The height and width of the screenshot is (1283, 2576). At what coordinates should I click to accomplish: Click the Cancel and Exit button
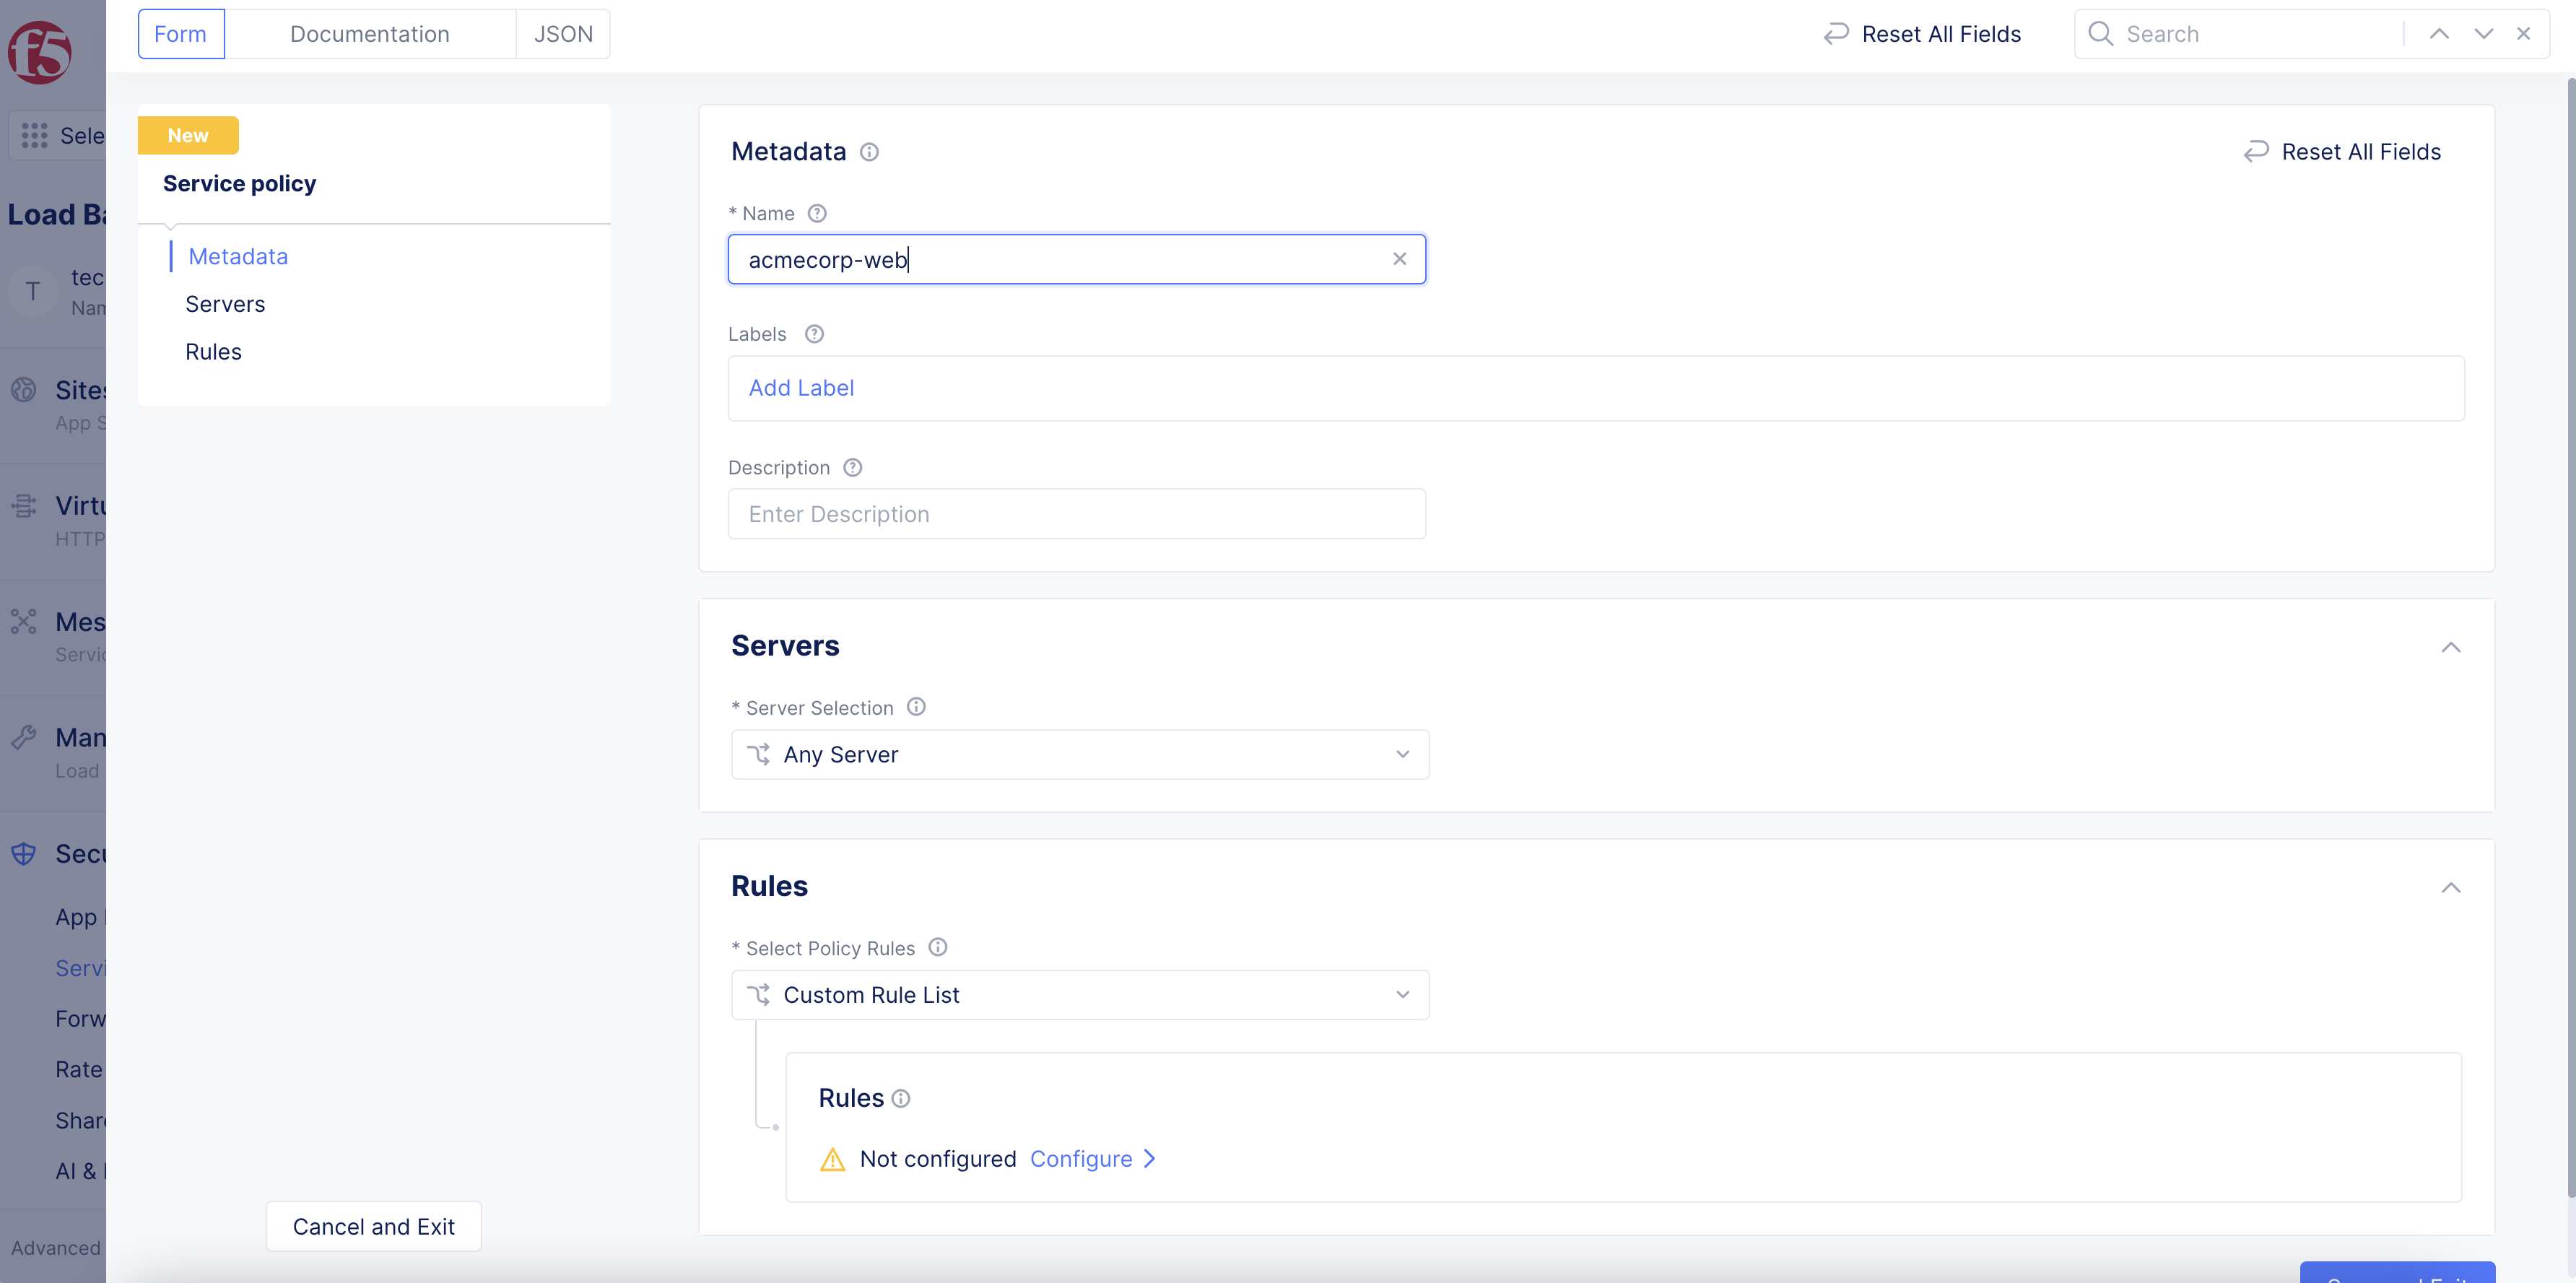point(373,1226)
